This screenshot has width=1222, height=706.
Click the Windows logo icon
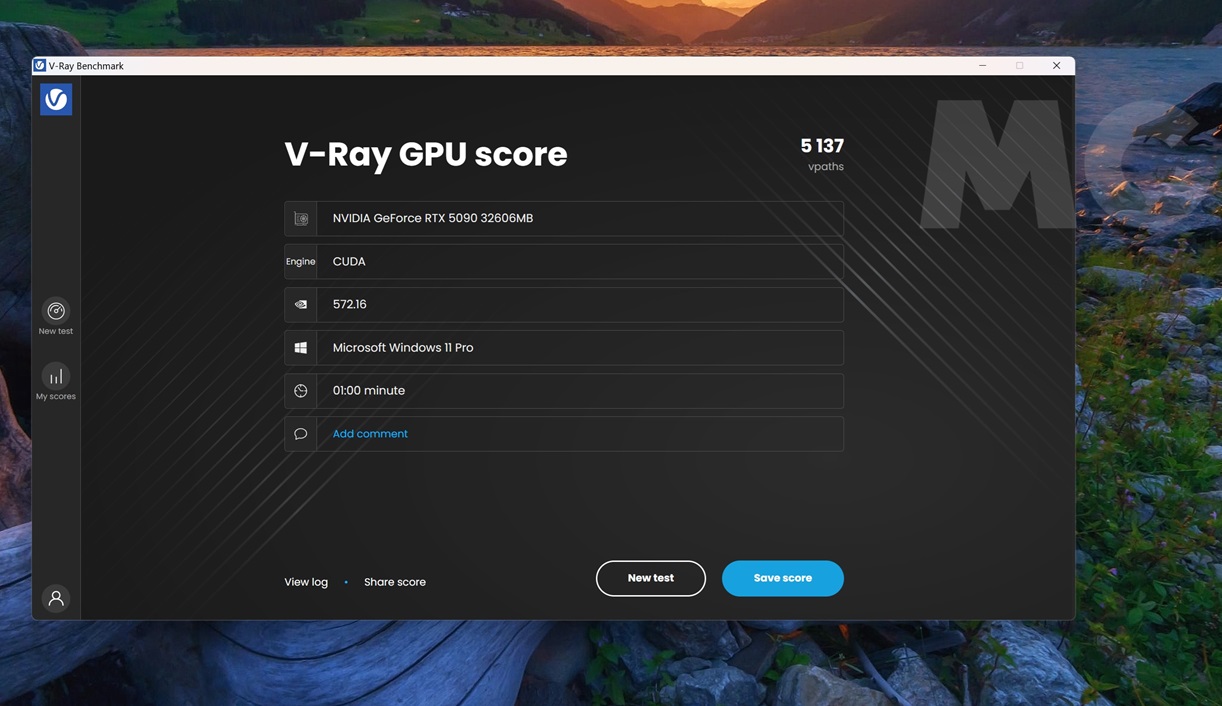[x=301, y=348]
